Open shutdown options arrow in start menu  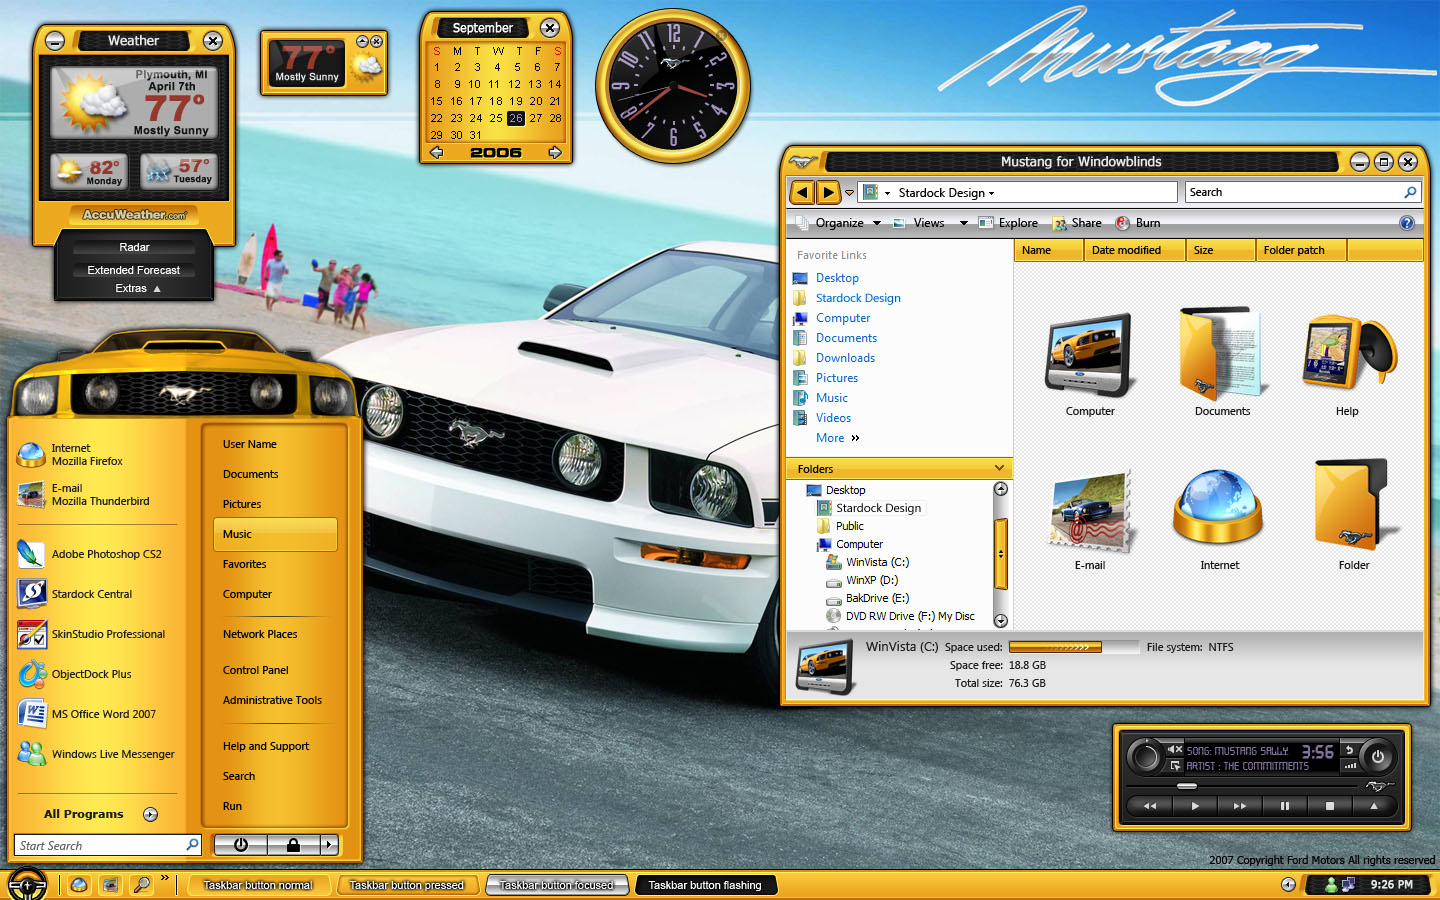(x=330, y=845)
